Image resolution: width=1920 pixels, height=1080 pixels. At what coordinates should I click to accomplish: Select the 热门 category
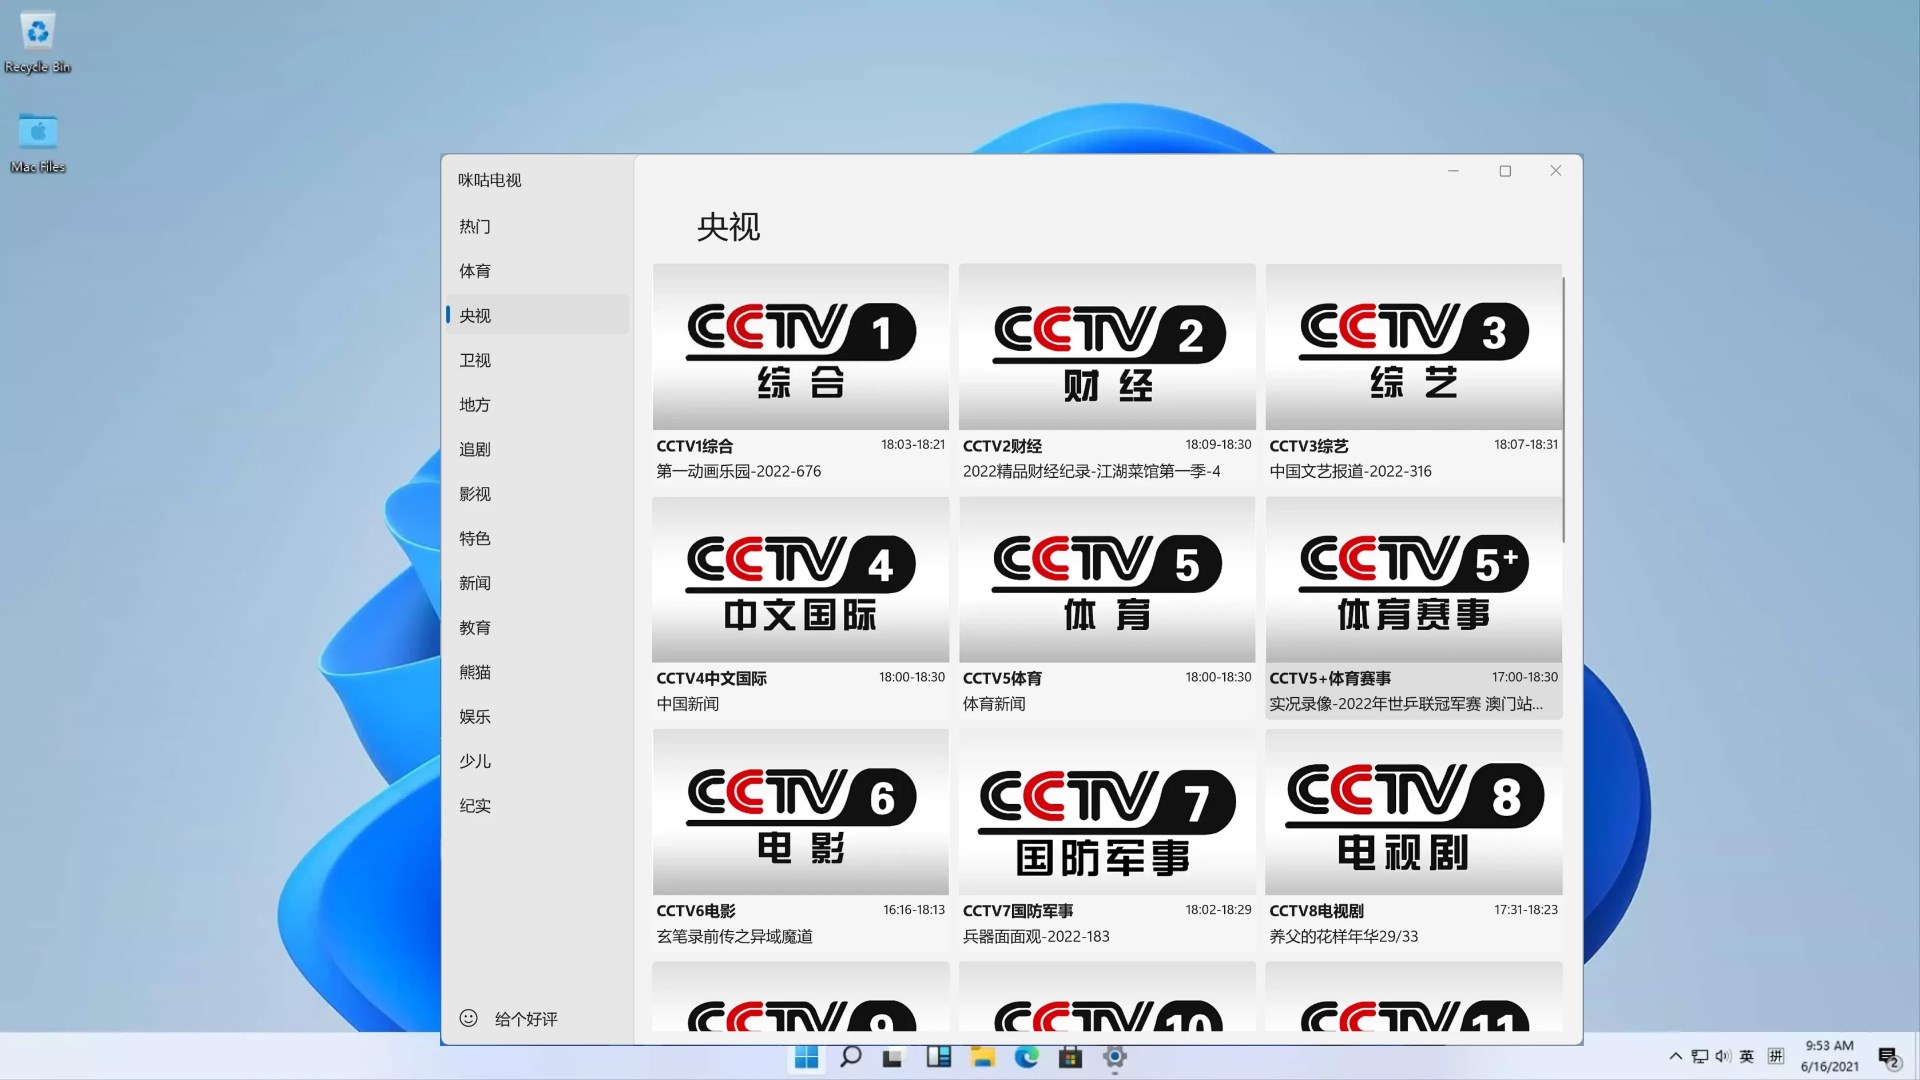click(x=537, y=226)
